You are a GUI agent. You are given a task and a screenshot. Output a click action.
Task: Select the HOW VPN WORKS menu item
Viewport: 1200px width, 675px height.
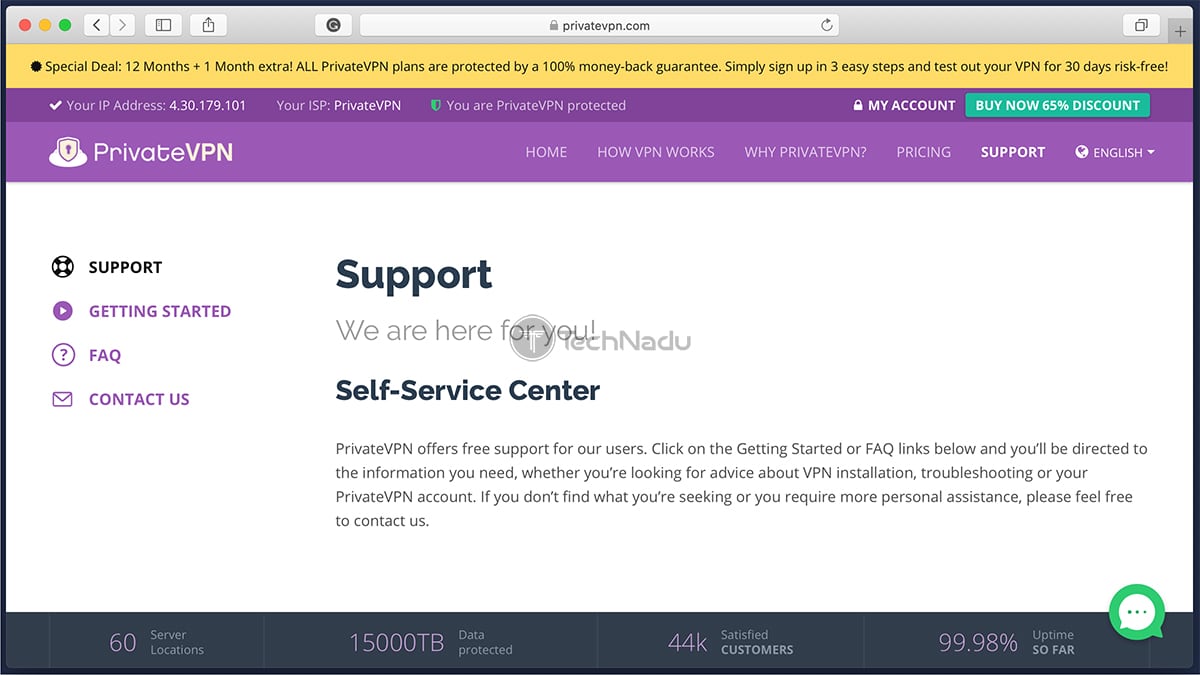point(655,152)
